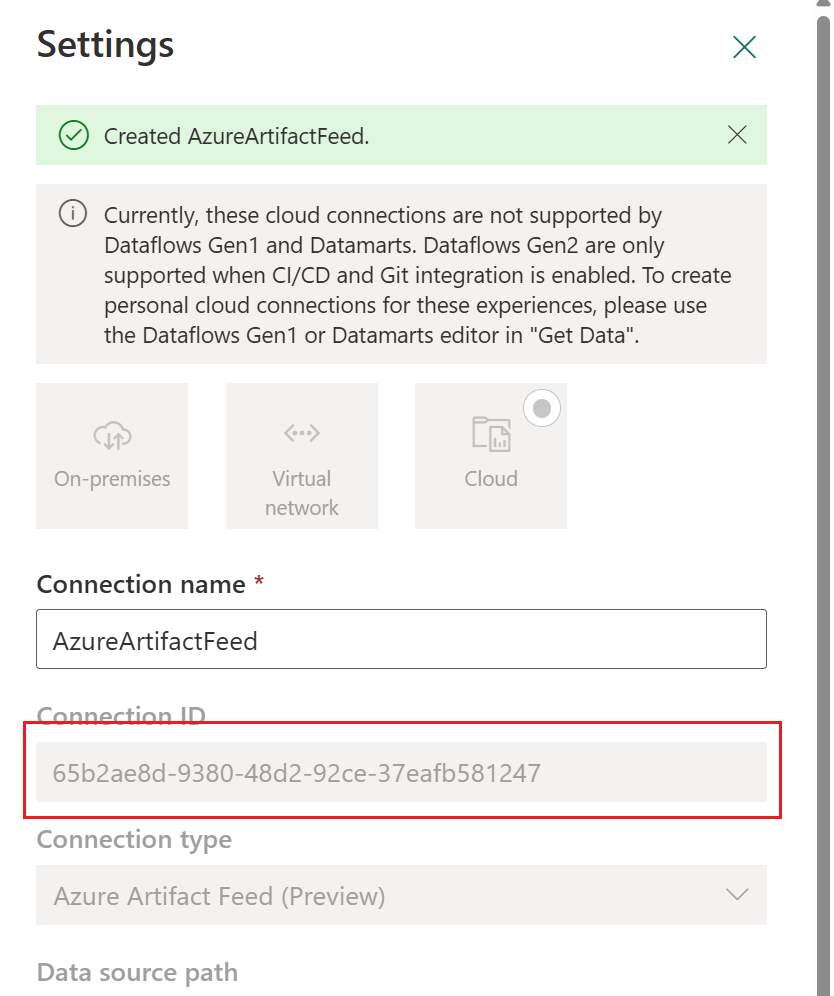The width and height of the screenshot is (834, 996).
Task: Click the Virtual network arrows icon
Action: pos(302,433)
